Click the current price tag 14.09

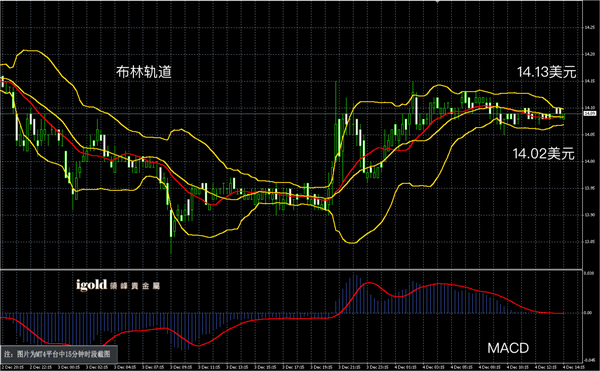[x=590, y=114]
